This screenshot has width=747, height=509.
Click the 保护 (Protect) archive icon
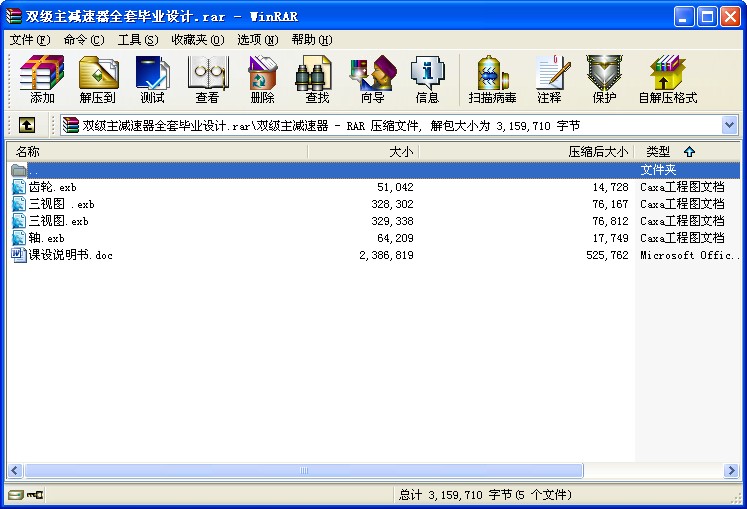click(604, 79)
